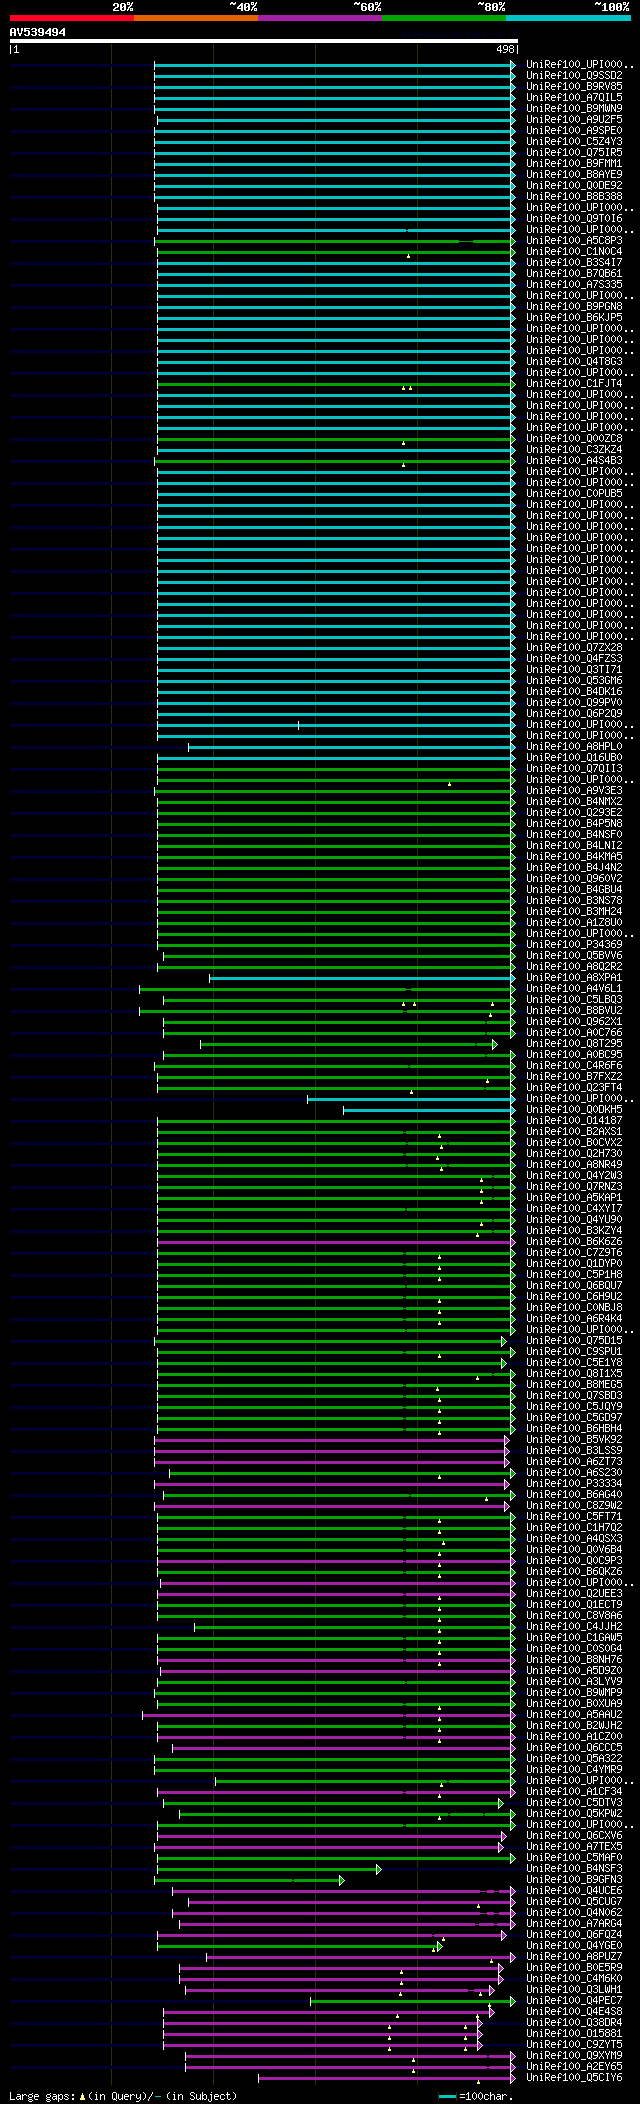Select hit label UniRef100_Q7ZX28

tap(574, 647)
